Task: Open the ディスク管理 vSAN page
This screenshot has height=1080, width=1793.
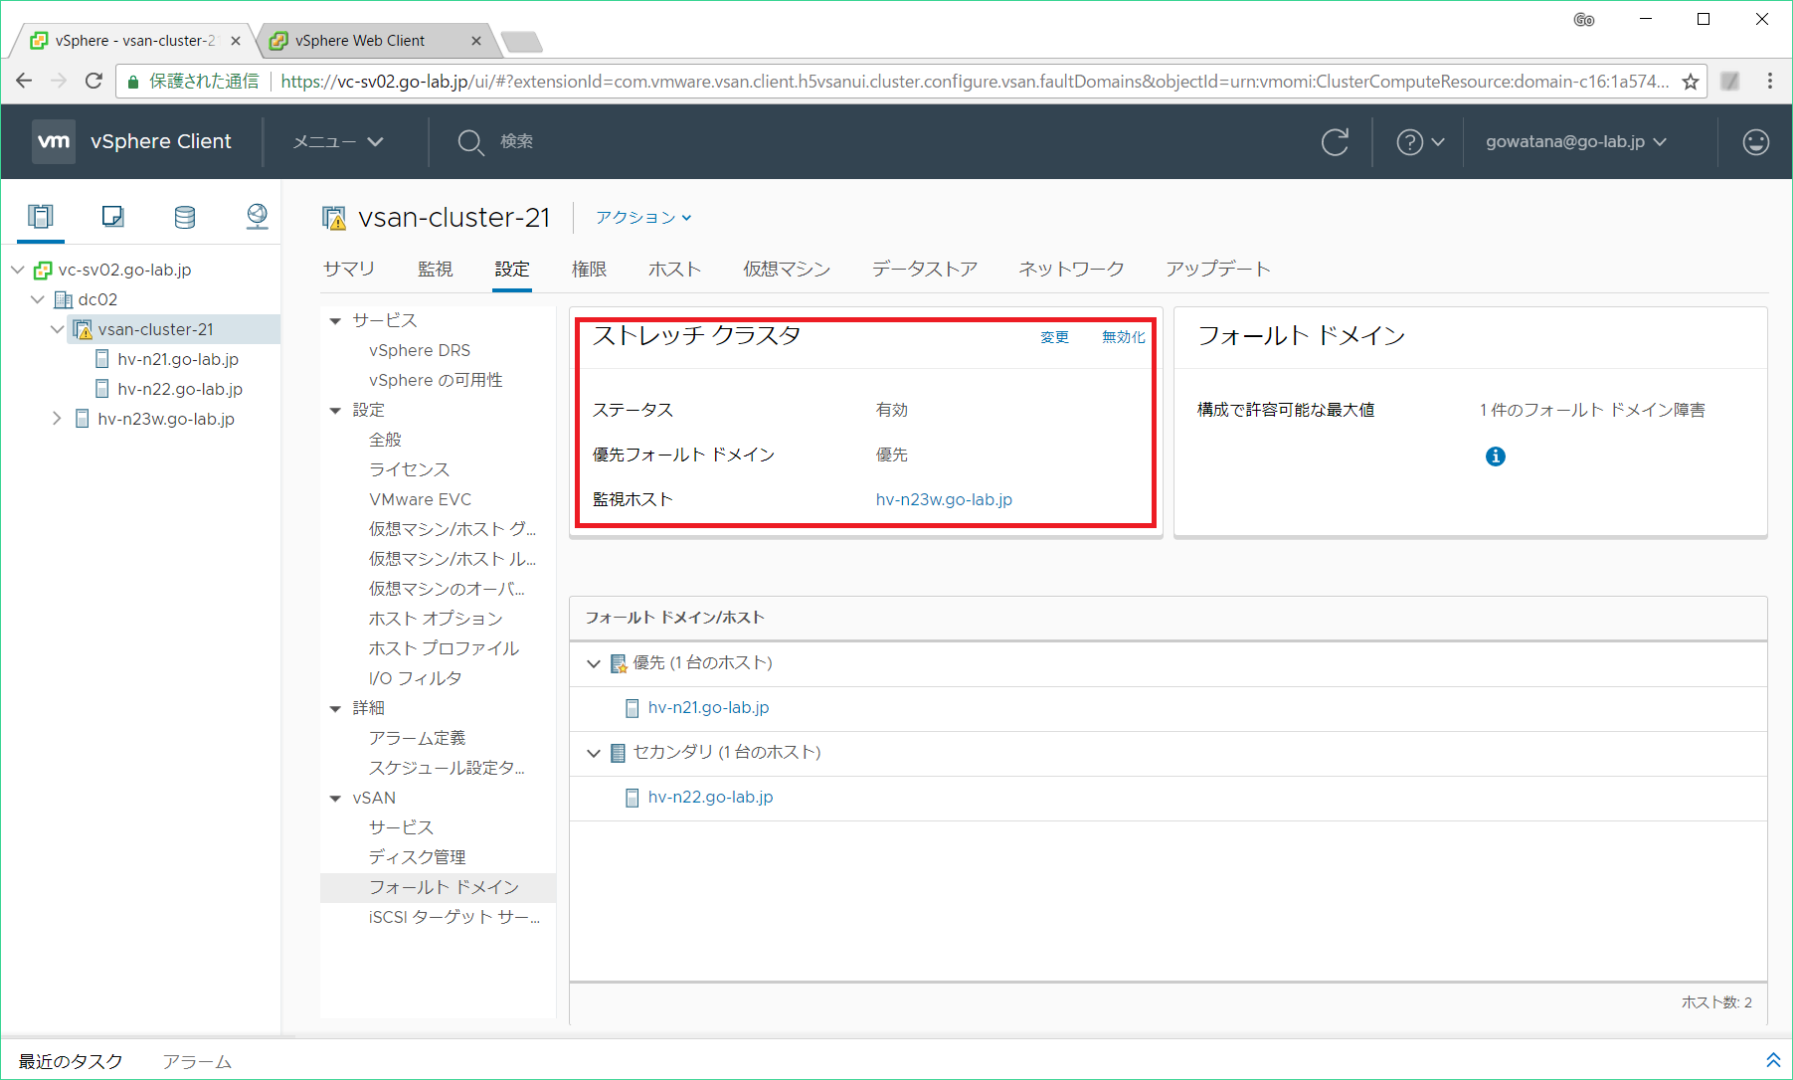Action: click(x=416, y=857)
